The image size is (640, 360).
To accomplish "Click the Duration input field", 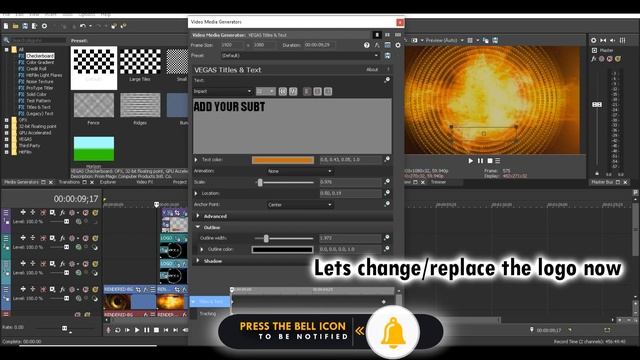I will click(320, 45).
